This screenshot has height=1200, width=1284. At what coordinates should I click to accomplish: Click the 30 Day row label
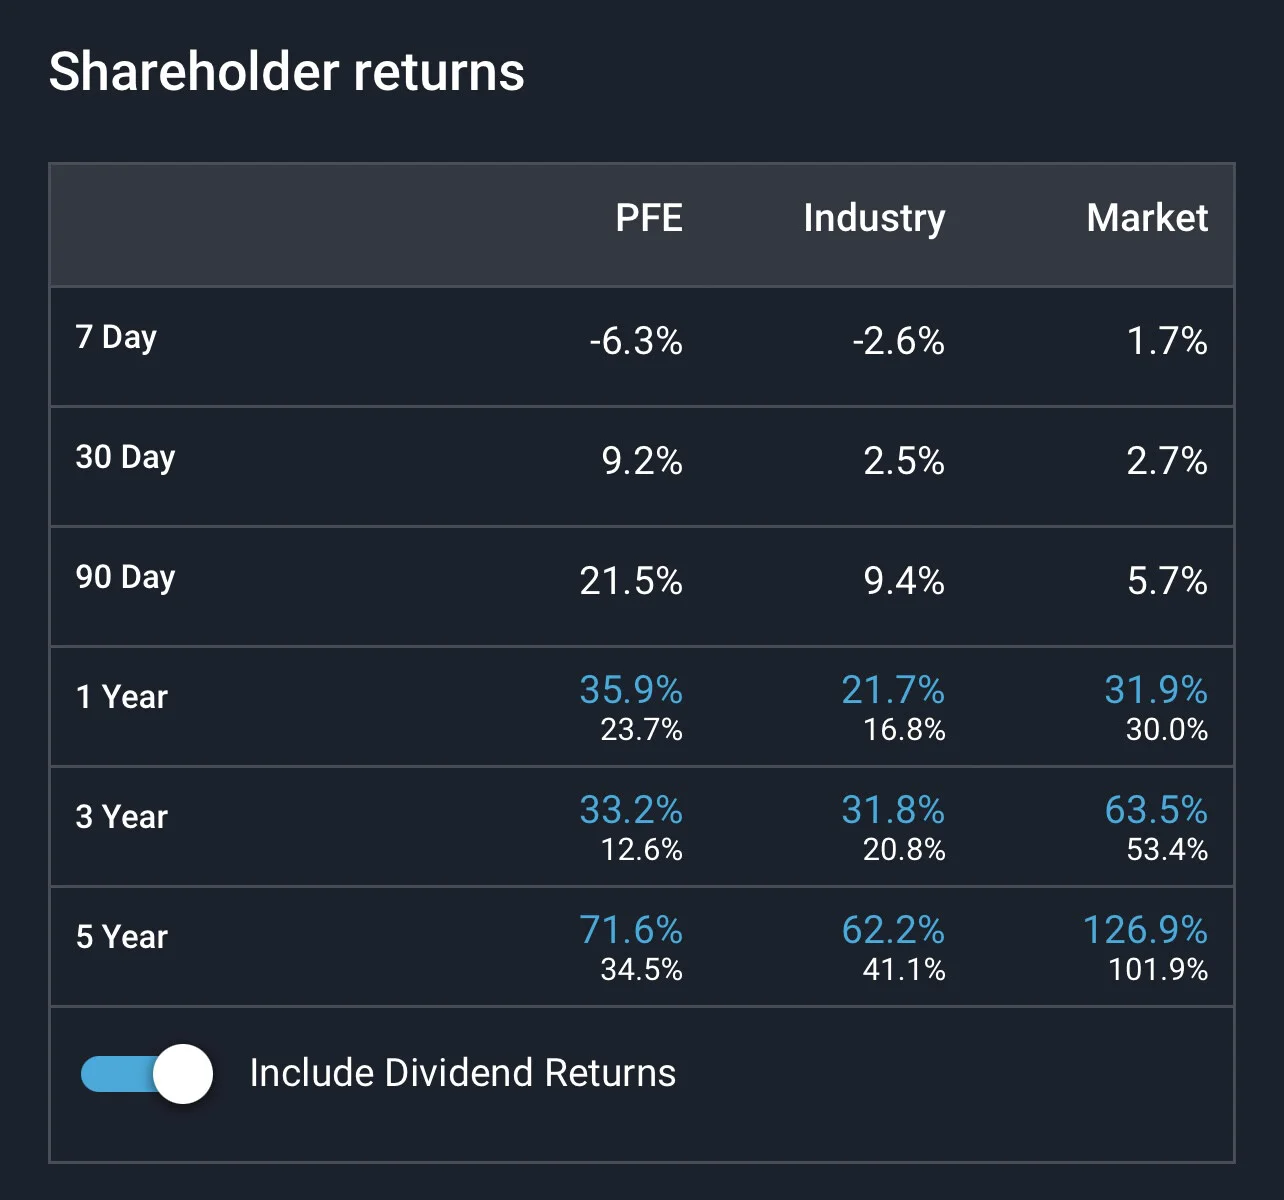click(125, 458)
